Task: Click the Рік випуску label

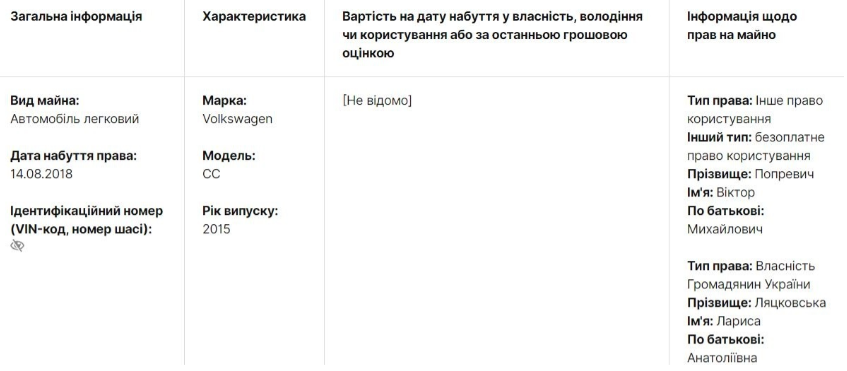Action: [240, 211]
